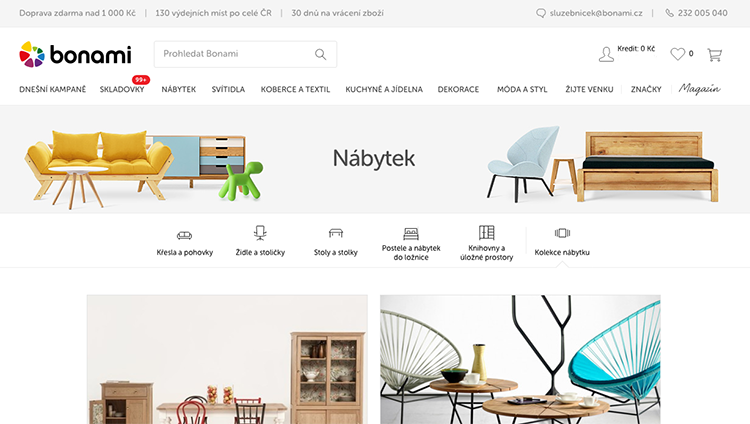The width and height of the screenshot is (750, 424).
Task: Open the Koberce a textil menu
Action: [295, 89]
